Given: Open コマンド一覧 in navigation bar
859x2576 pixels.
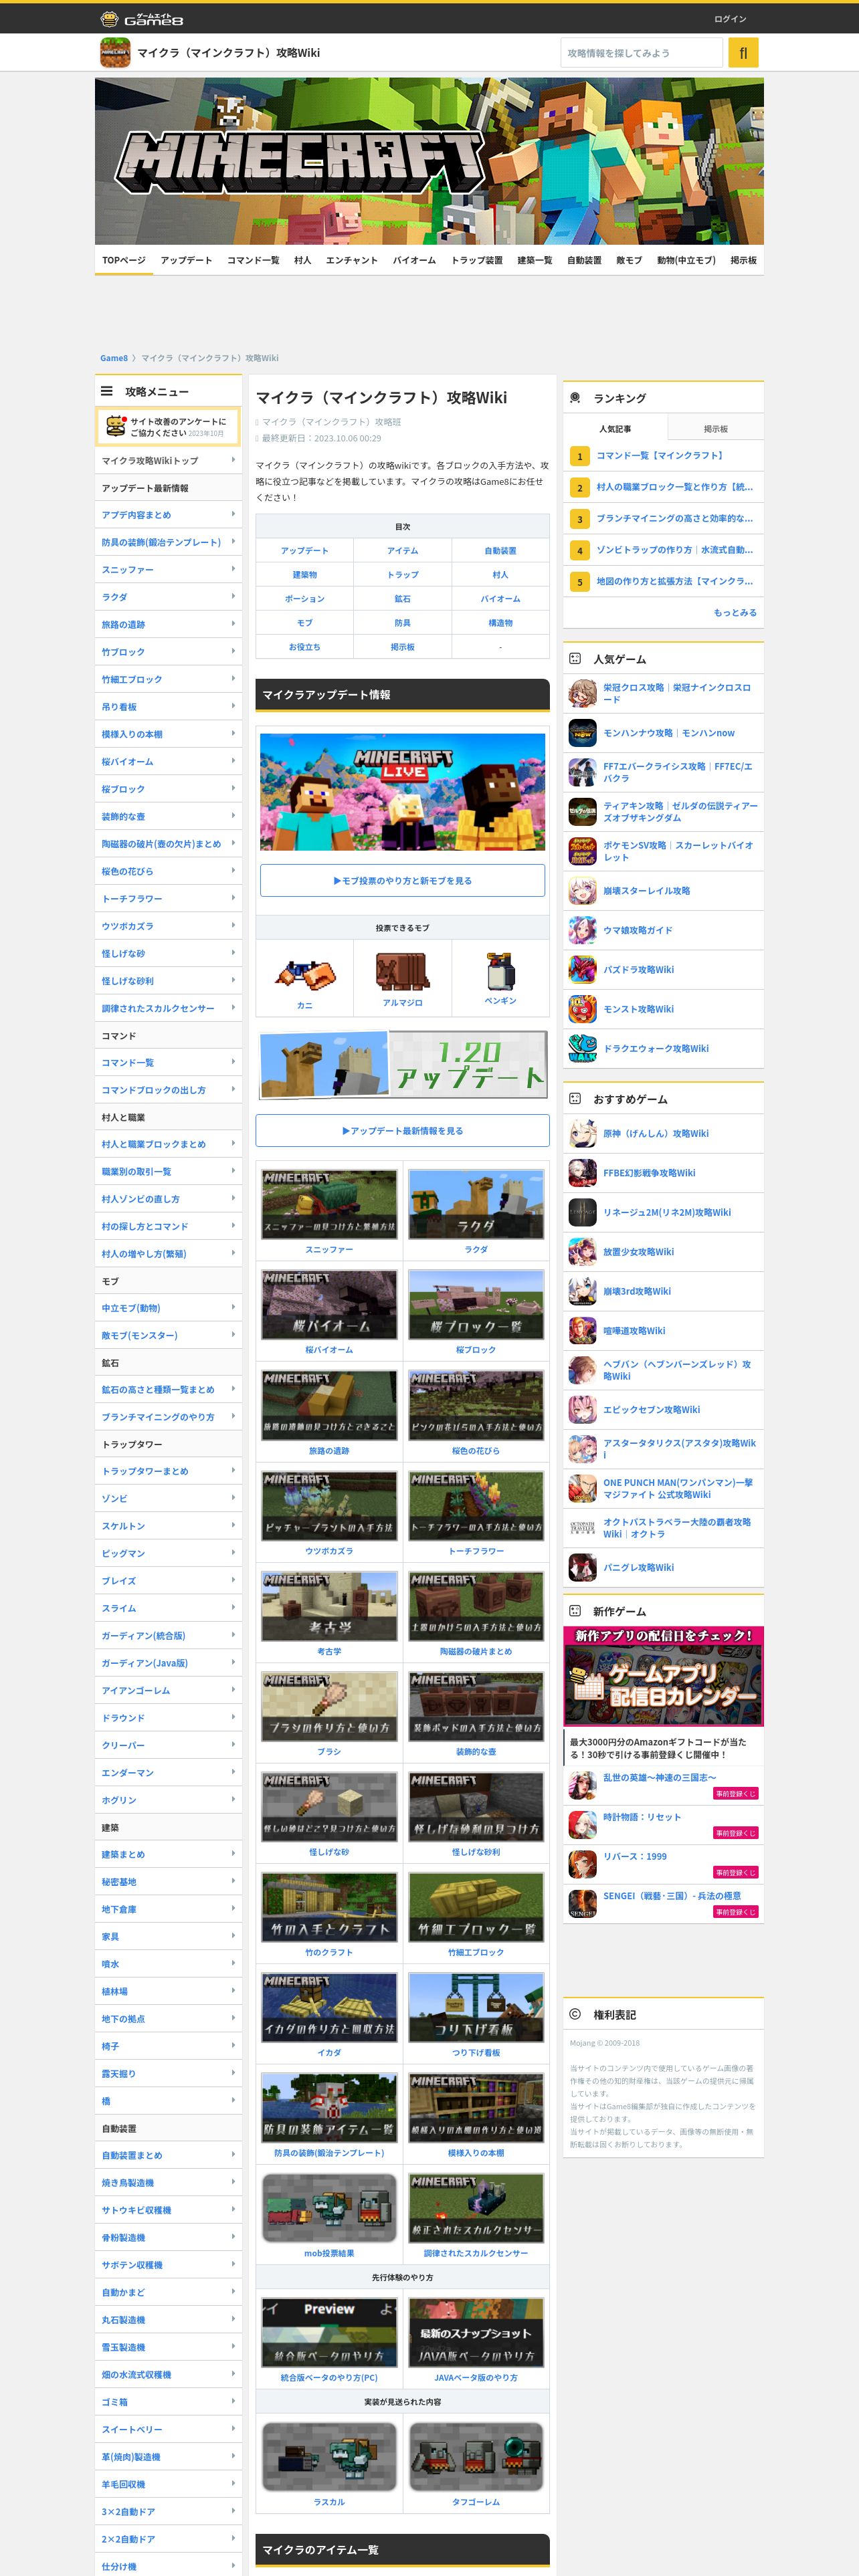Looking at the screenshot, I should click(253, 260).
